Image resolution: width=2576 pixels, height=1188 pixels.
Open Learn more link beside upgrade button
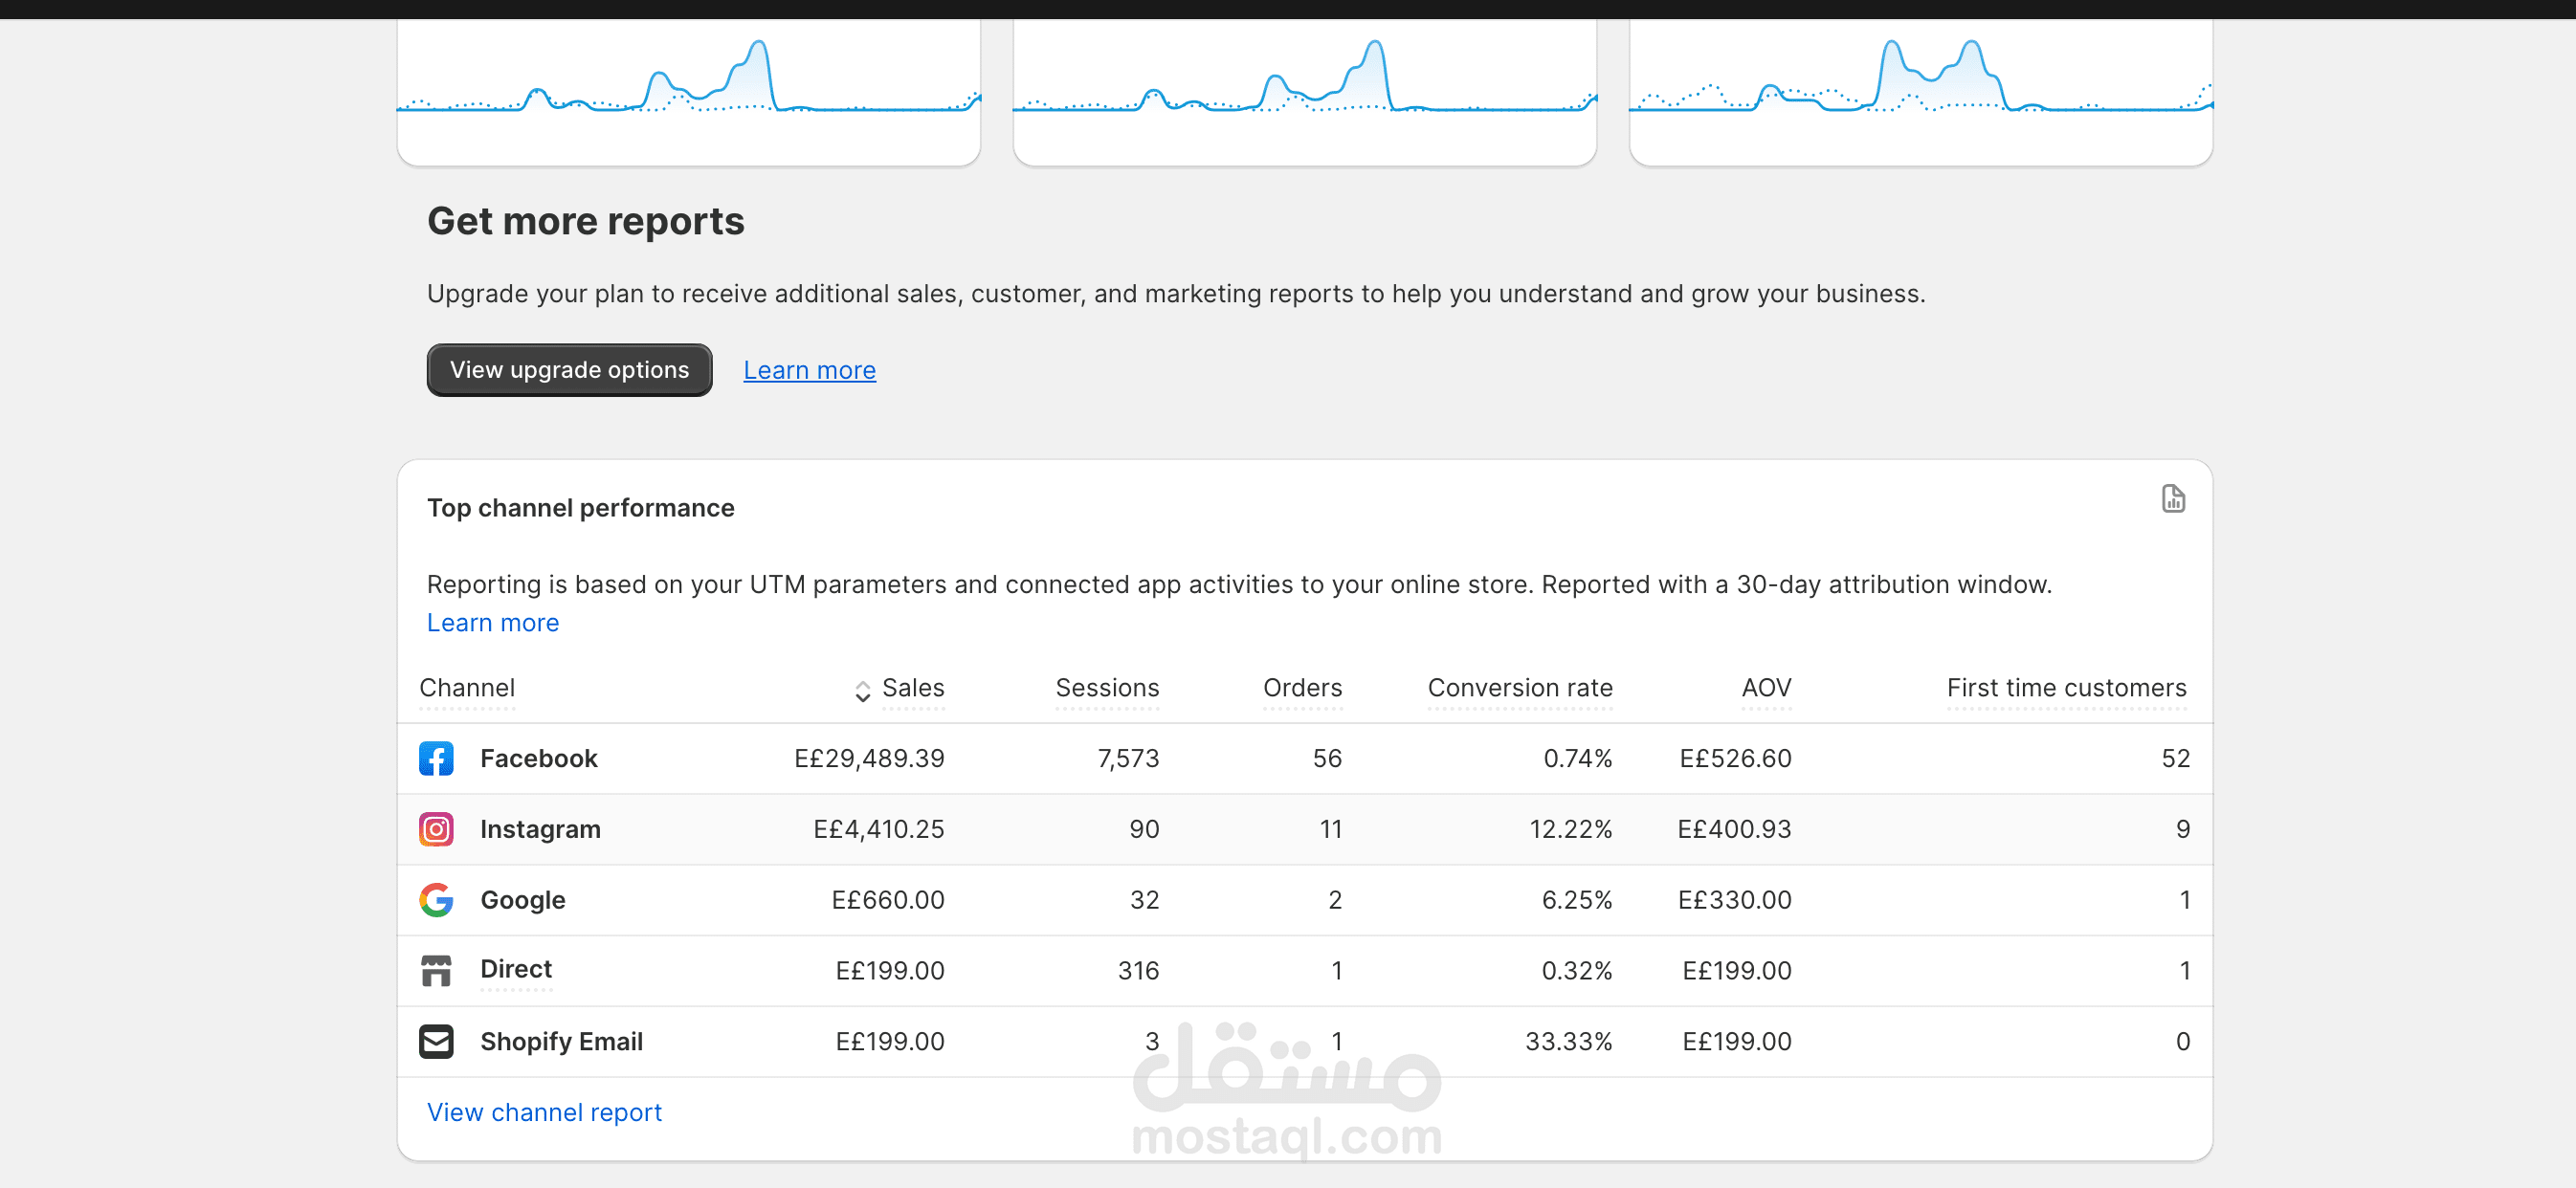(x=809, y=370)
